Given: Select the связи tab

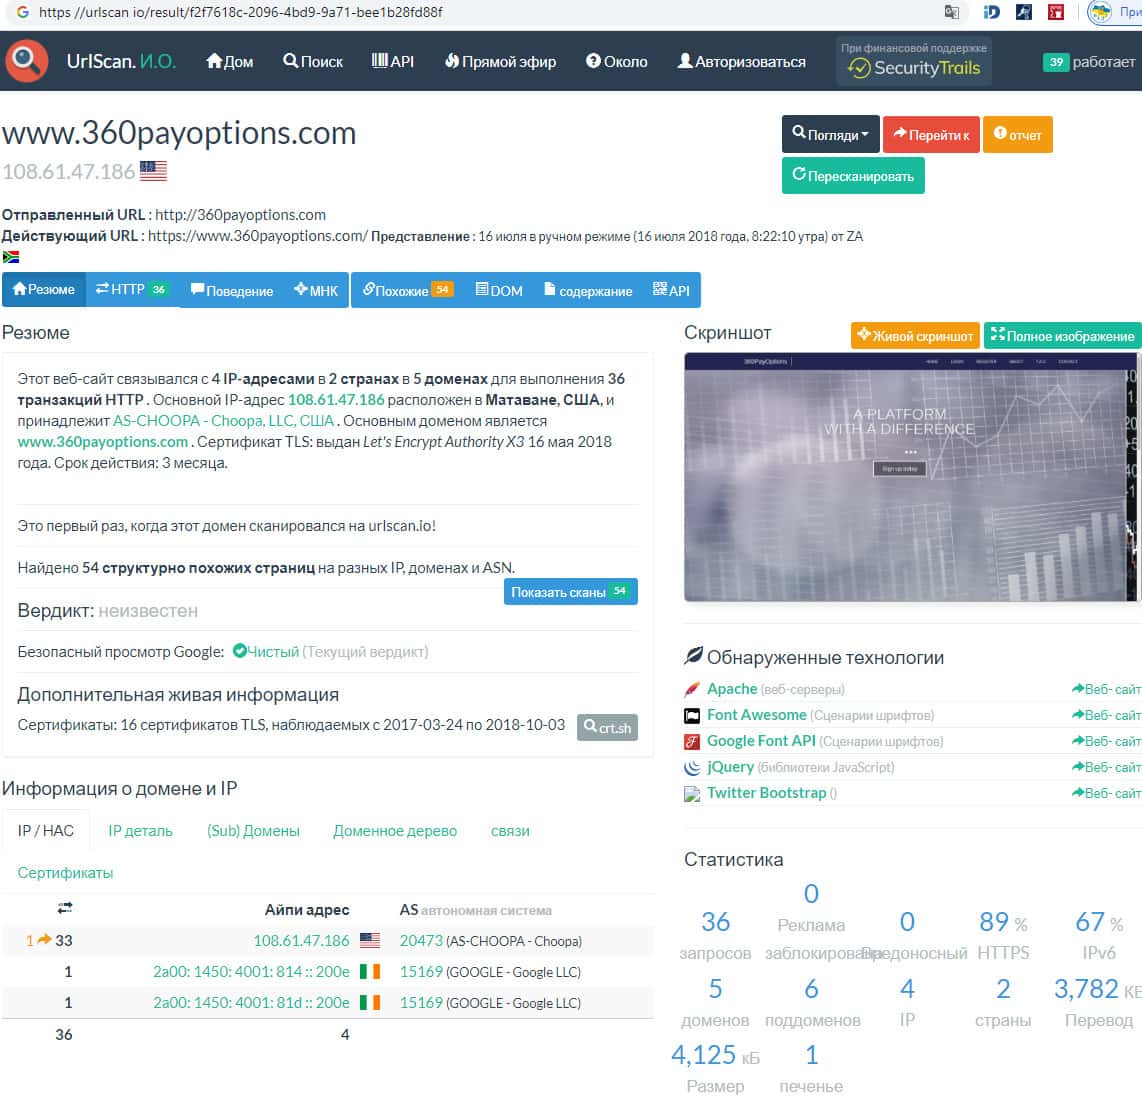Looking at the screenshot, I should [x=510, y=830].
